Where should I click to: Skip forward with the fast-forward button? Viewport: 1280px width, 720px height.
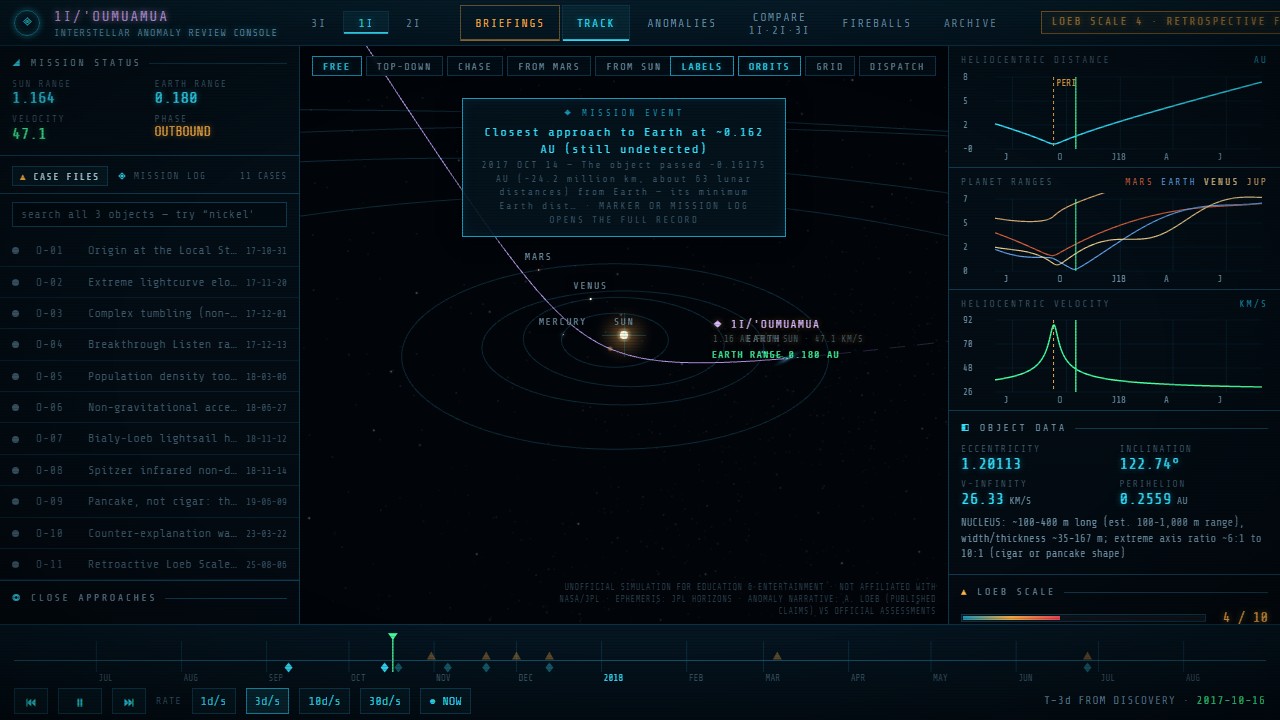(129, 701)
